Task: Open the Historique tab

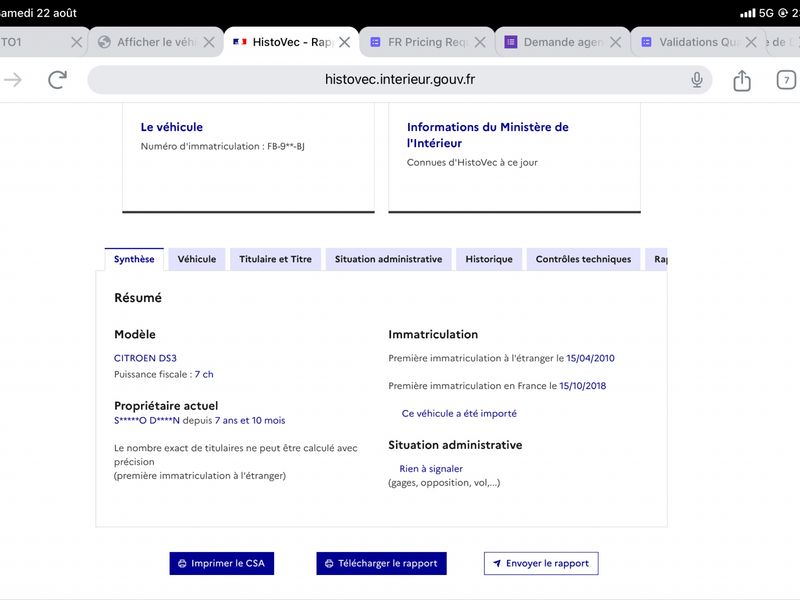Action: (489, 259)
